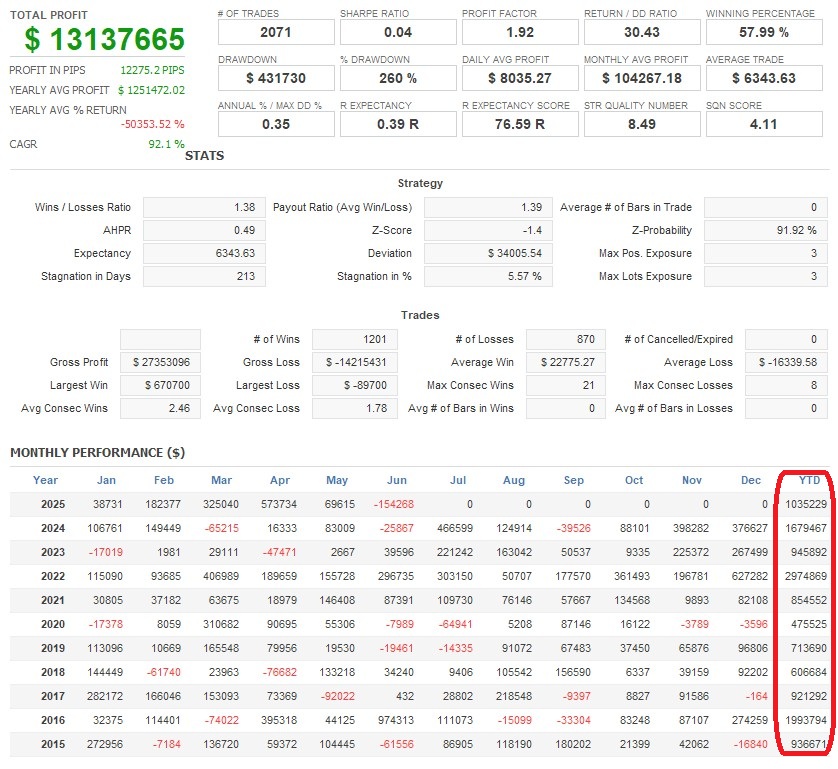Click 2024 YTD total 1679467
The image size is (838, 769).
(x=806, y=528)
